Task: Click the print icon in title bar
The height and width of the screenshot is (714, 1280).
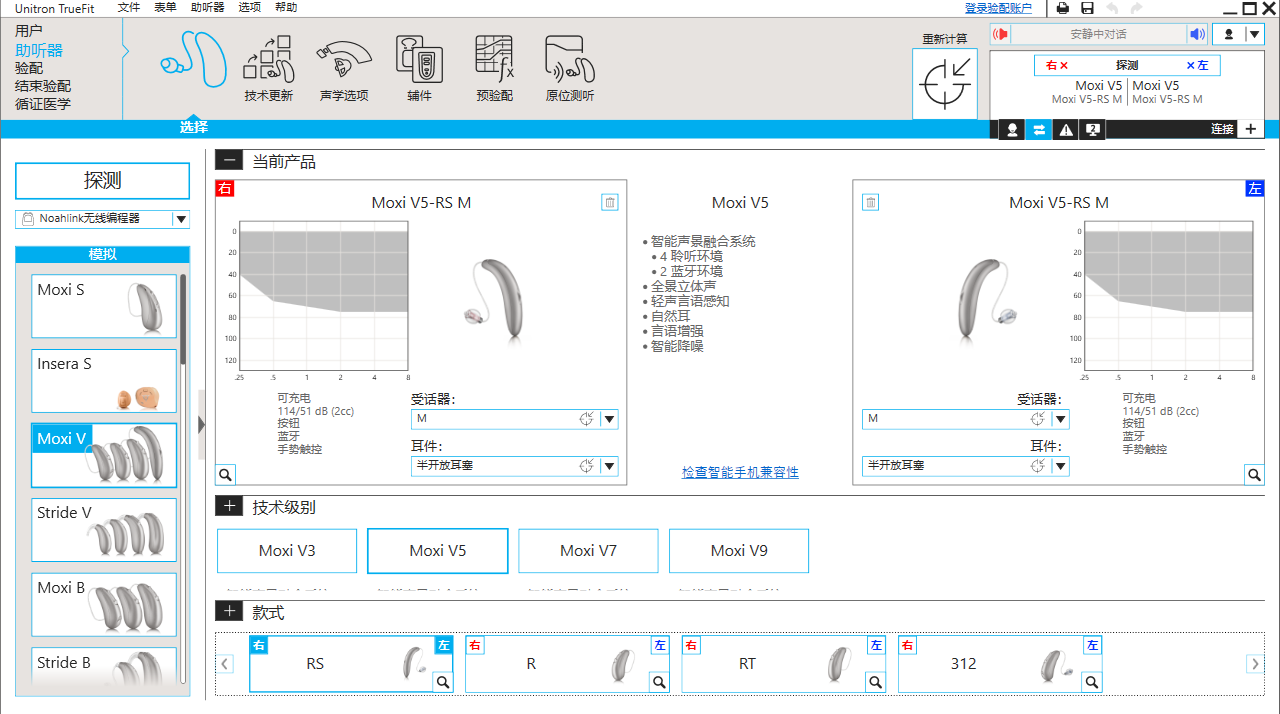Action: tap(1064, 8)
